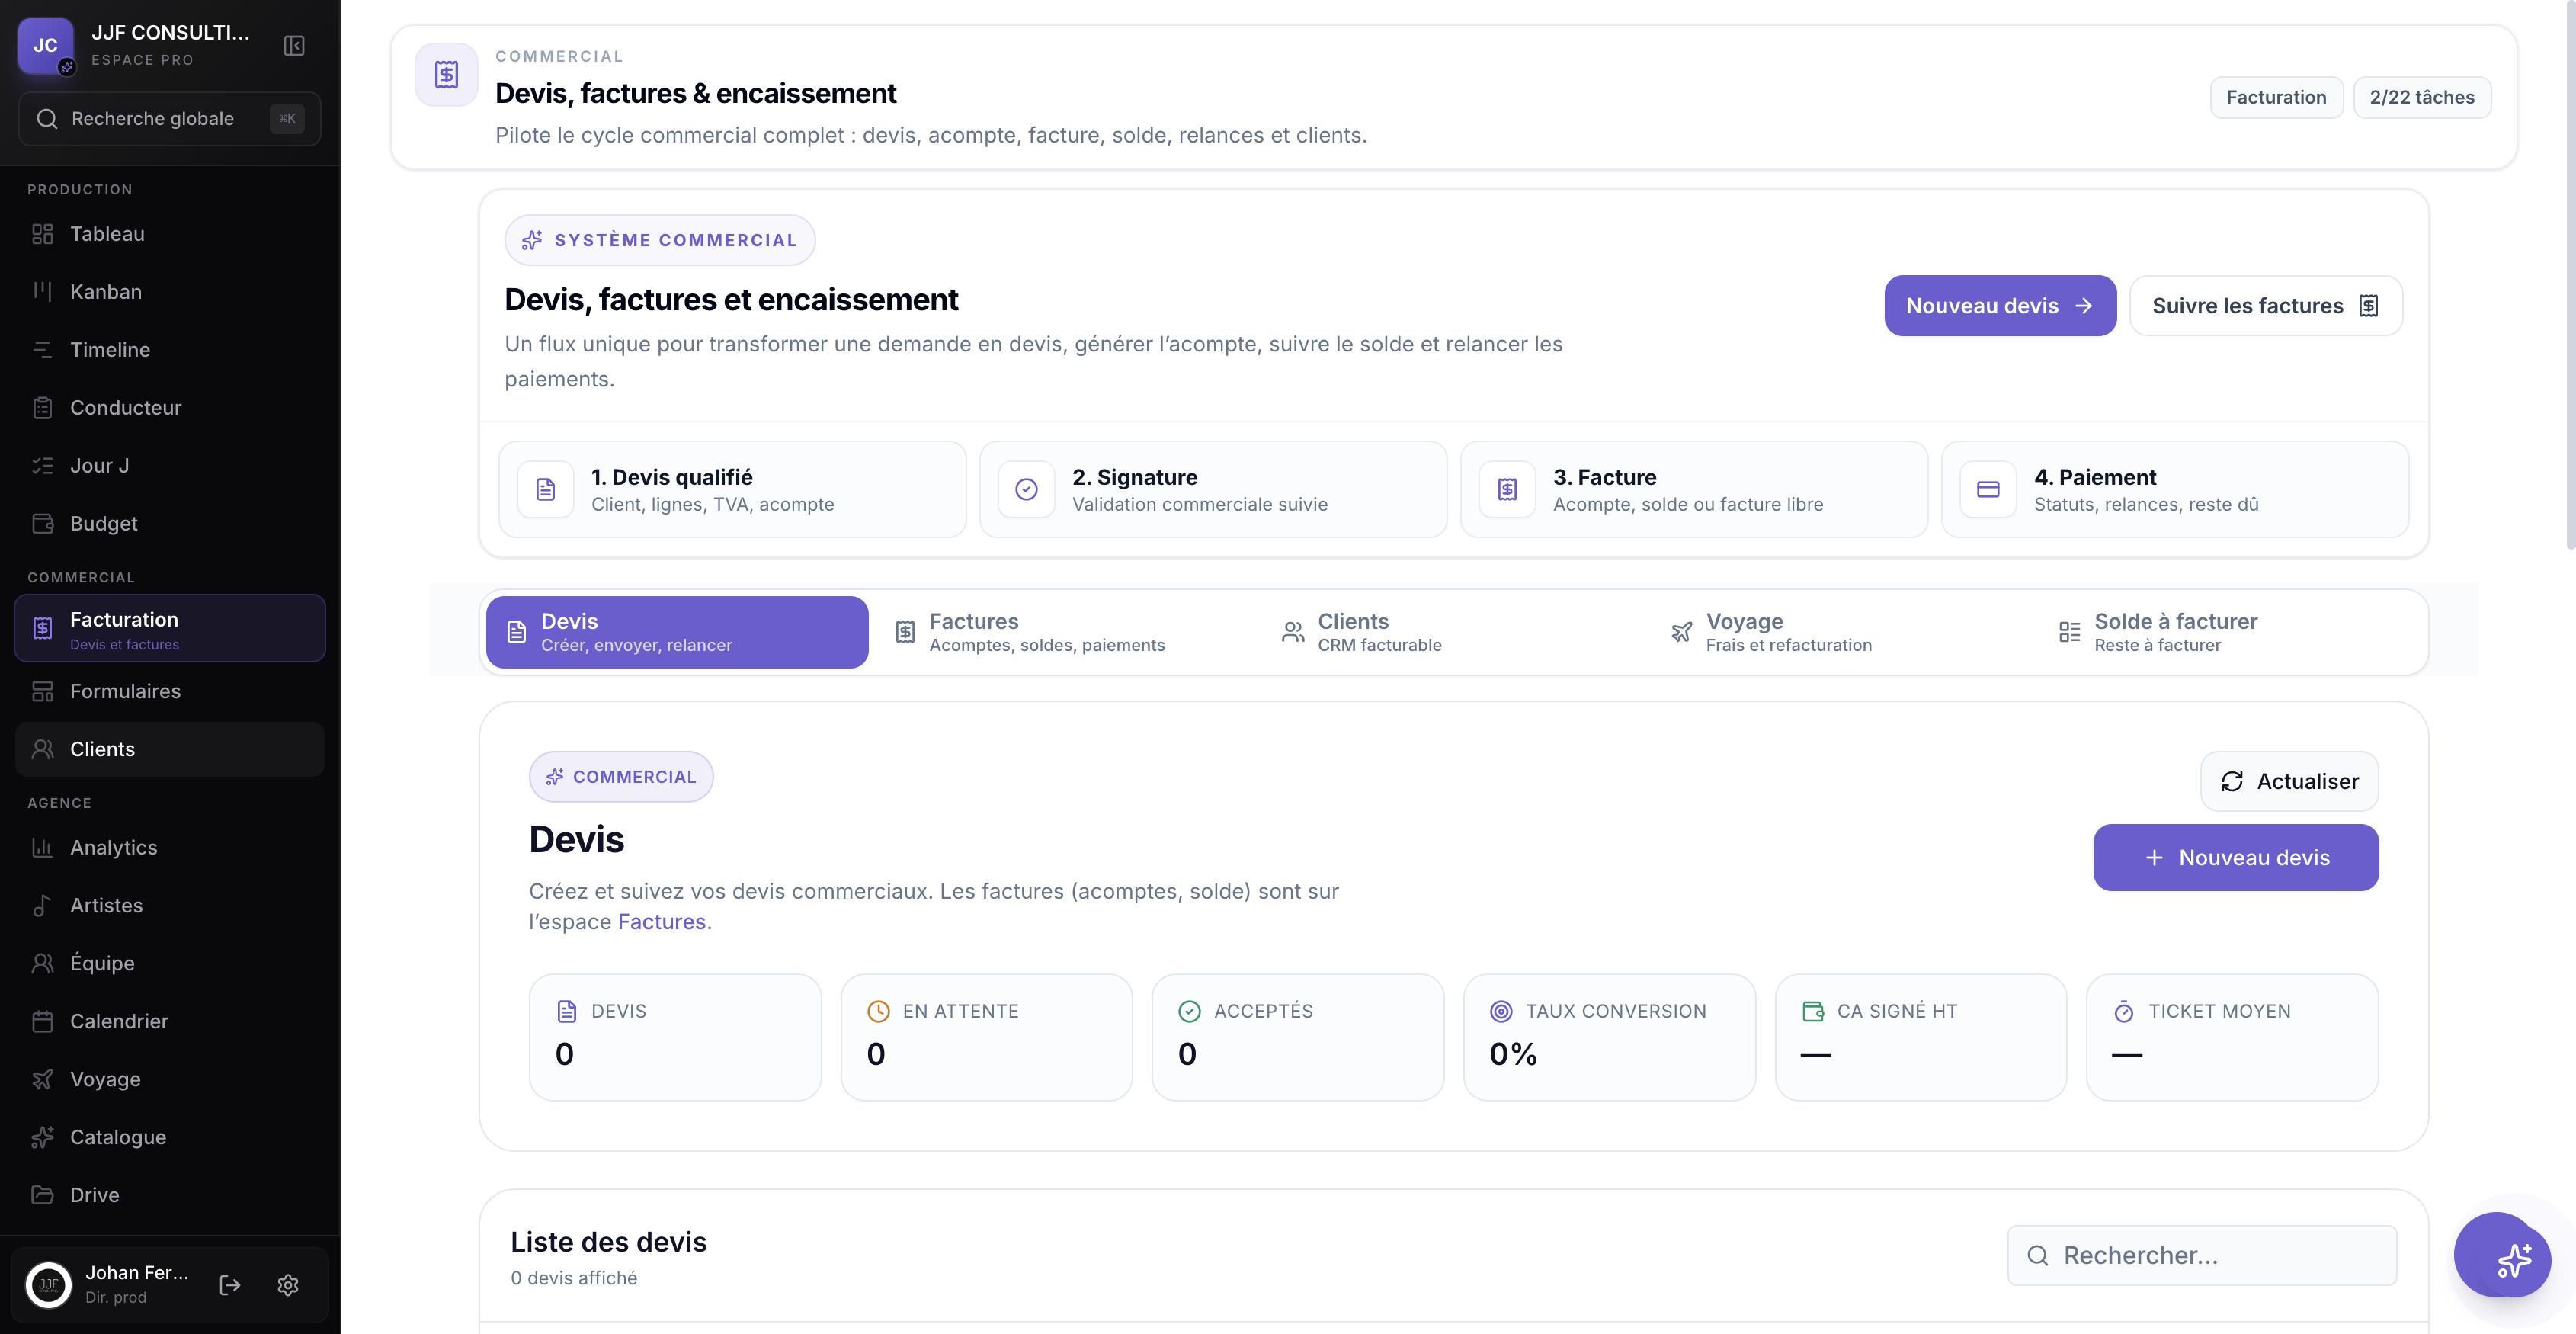
Task: Click Suivre les factures button
Action: click(x=2266, y=306)
